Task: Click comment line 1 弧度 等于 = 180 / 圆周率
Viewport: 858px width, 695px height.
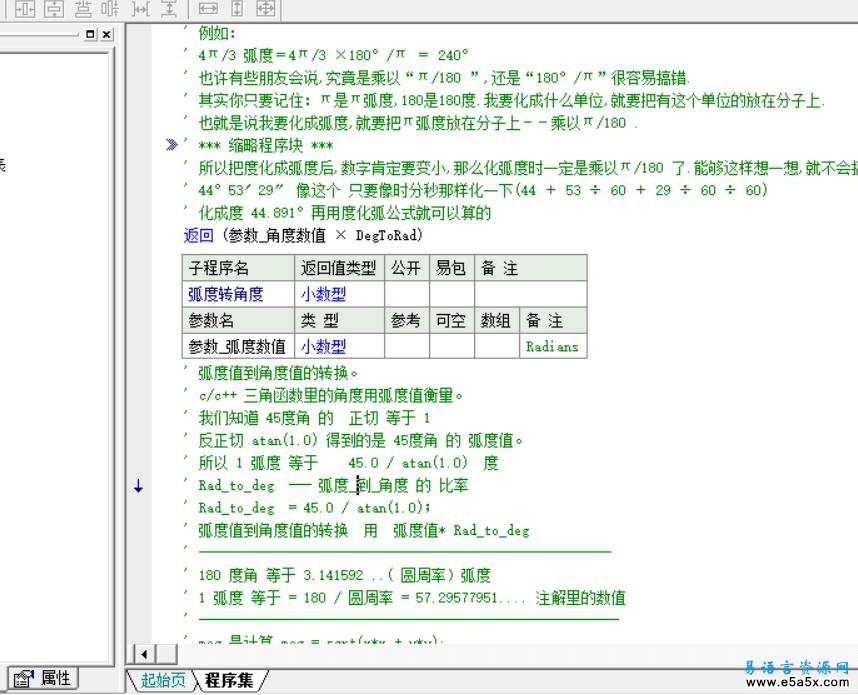Action: 412,598
